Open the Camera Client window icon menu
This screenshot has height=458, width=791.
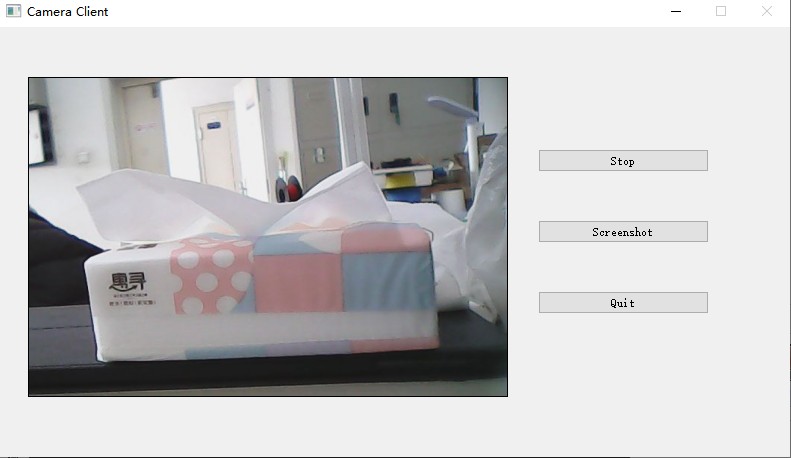pos(13,11)
